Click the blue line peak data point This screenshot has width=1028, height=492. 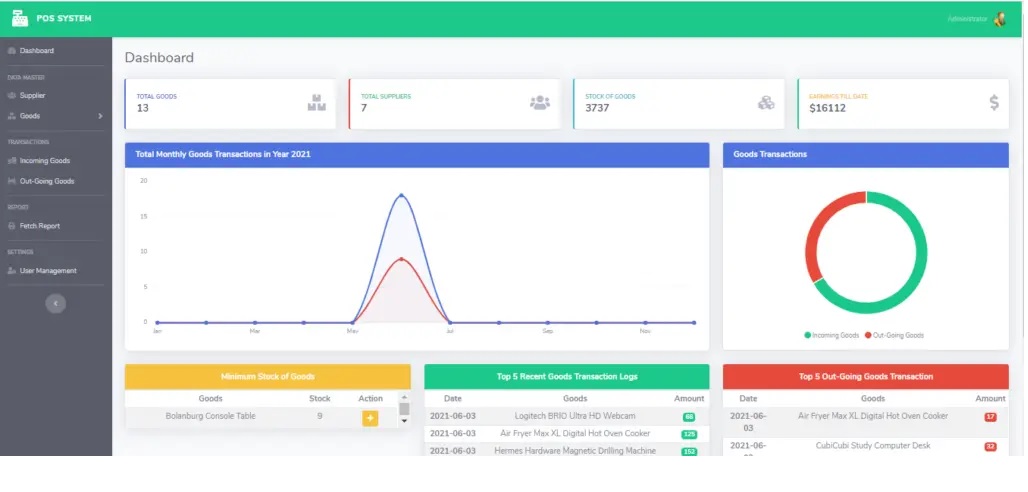402,195
